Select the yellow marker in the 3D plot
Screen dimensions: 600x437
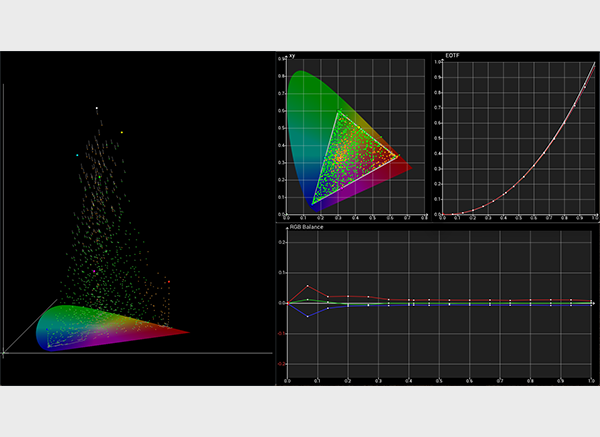click(x=122, y=132)
